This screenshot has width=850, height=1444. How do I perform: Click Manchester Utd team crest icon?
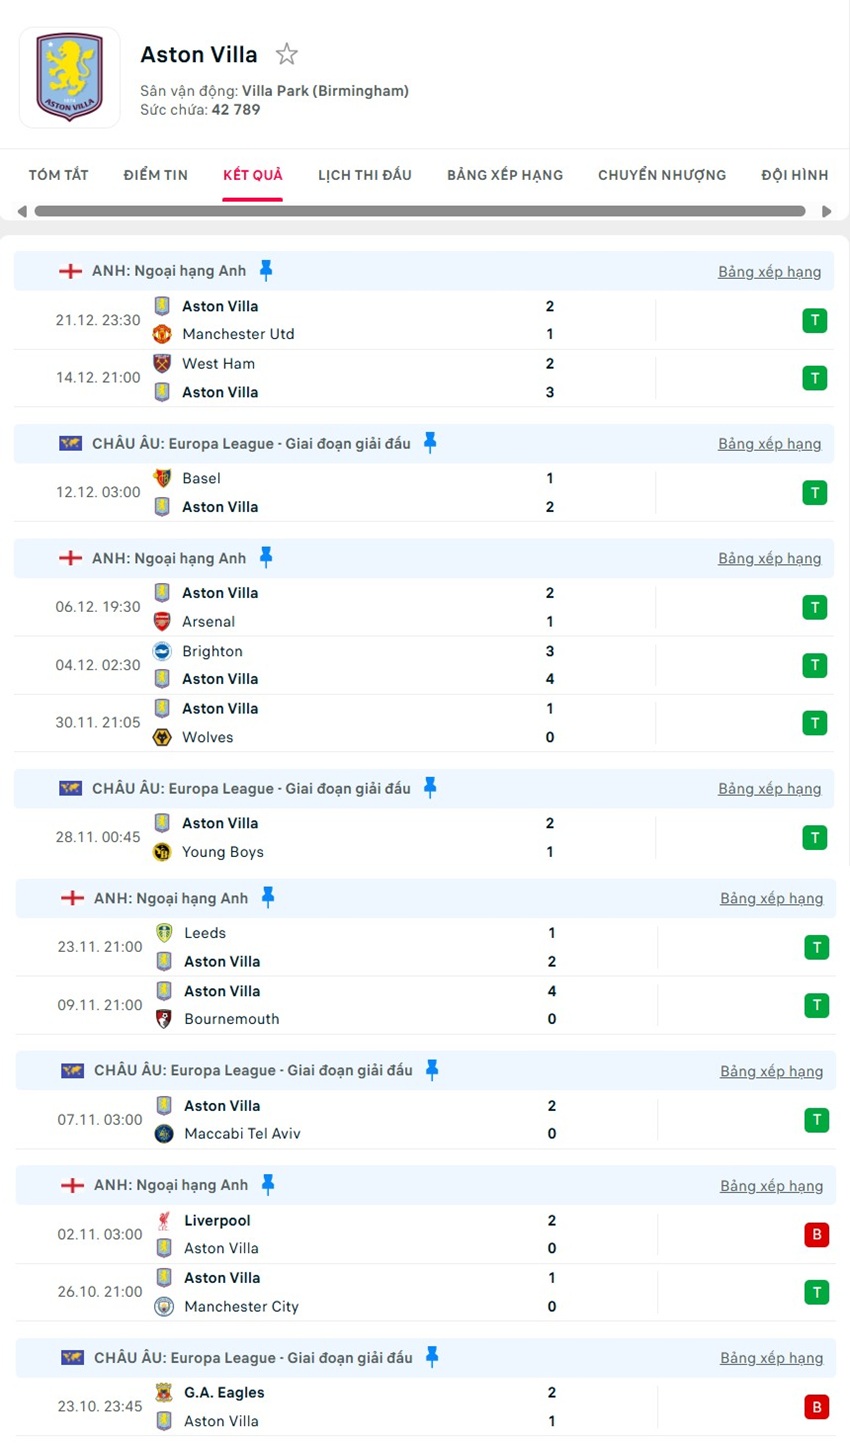[x=162, y=334]
